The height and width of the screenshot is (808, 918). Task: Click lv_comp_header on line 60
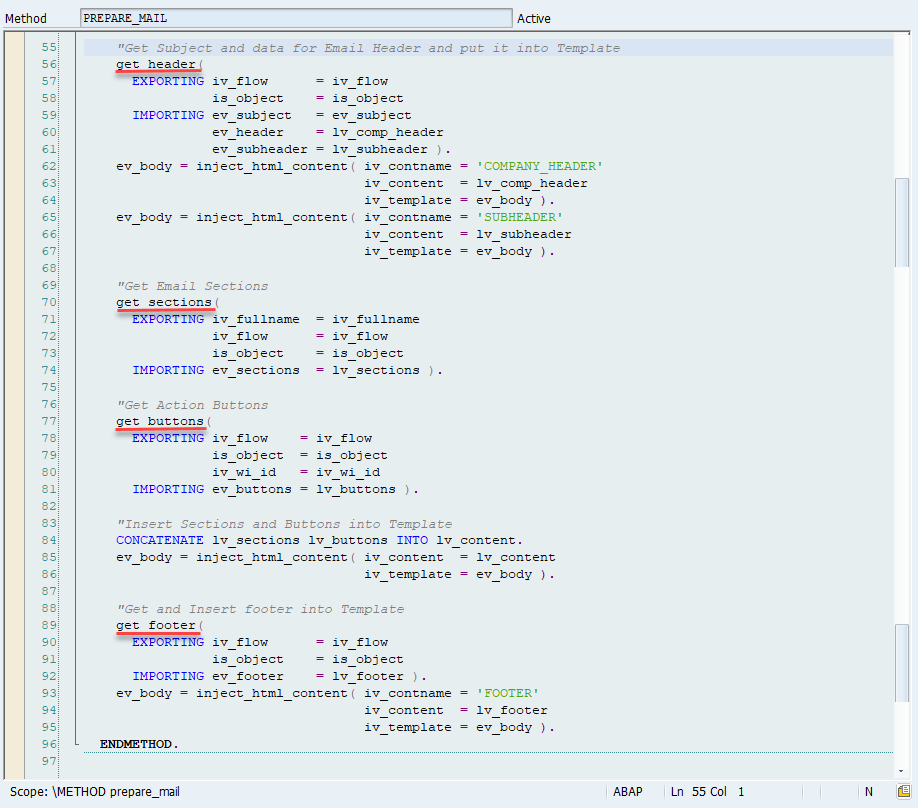pyautogui.click(x=388, y=132)
